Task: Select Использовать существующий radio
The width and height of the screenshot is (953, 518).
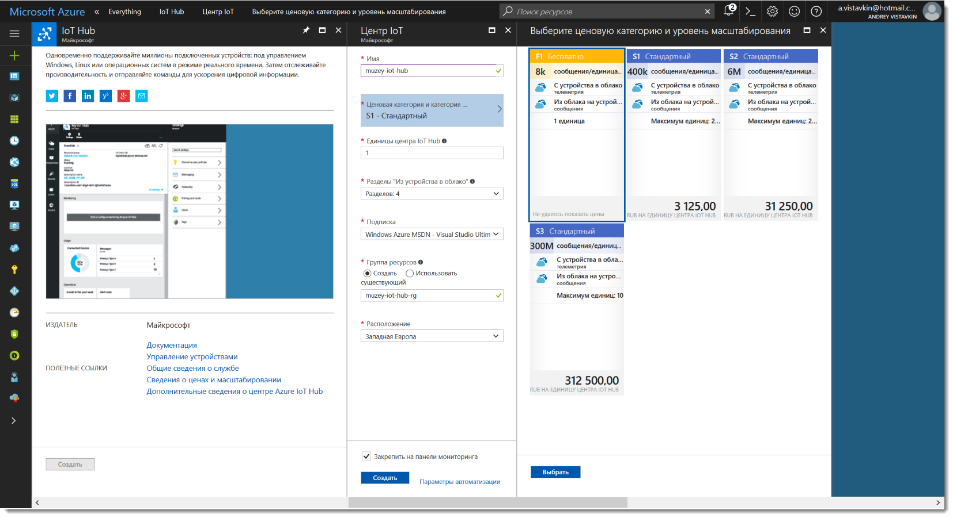Action: (x=410, y=274)
